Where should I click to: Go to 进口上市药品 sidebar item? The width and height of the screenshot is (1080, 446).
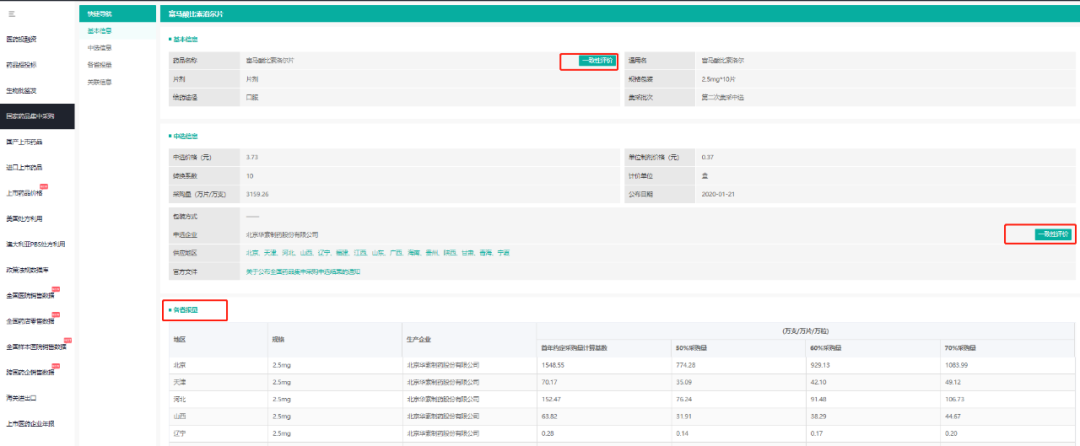click(24, 167)
